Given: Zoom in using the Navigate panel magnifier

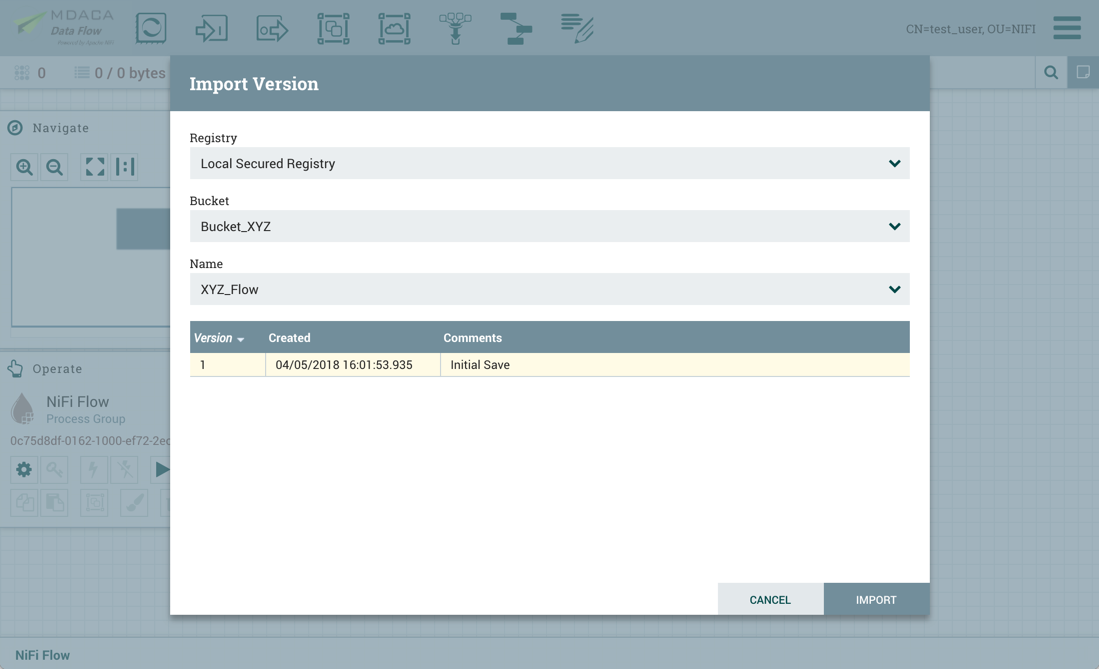Looking at the screenshot, I should click(24, 166).
